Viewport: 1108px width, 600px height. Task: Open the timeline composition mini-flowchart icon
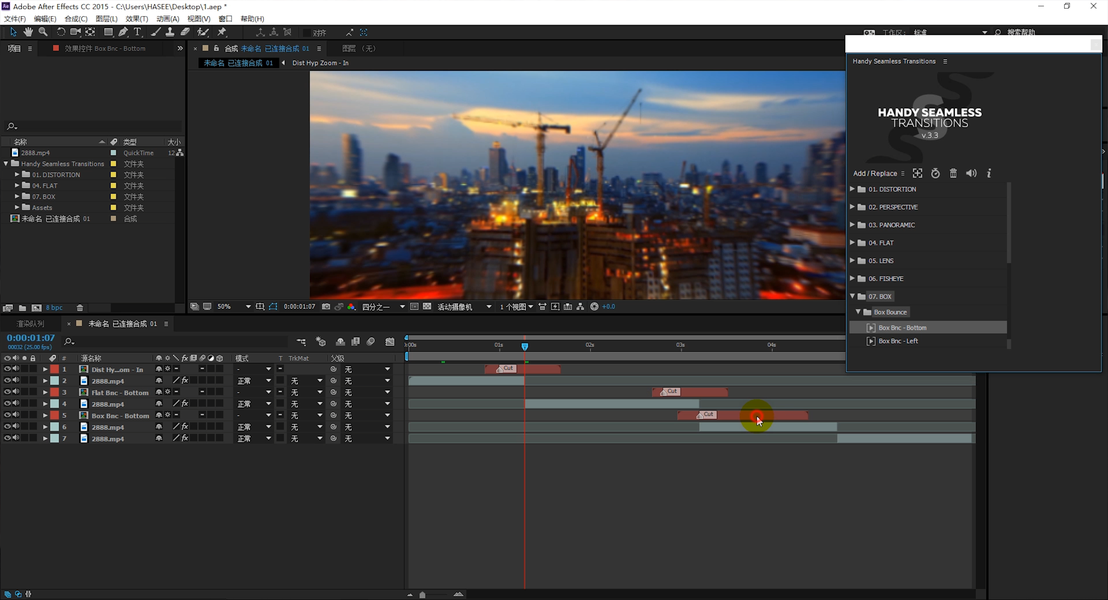tap(302, 342)
